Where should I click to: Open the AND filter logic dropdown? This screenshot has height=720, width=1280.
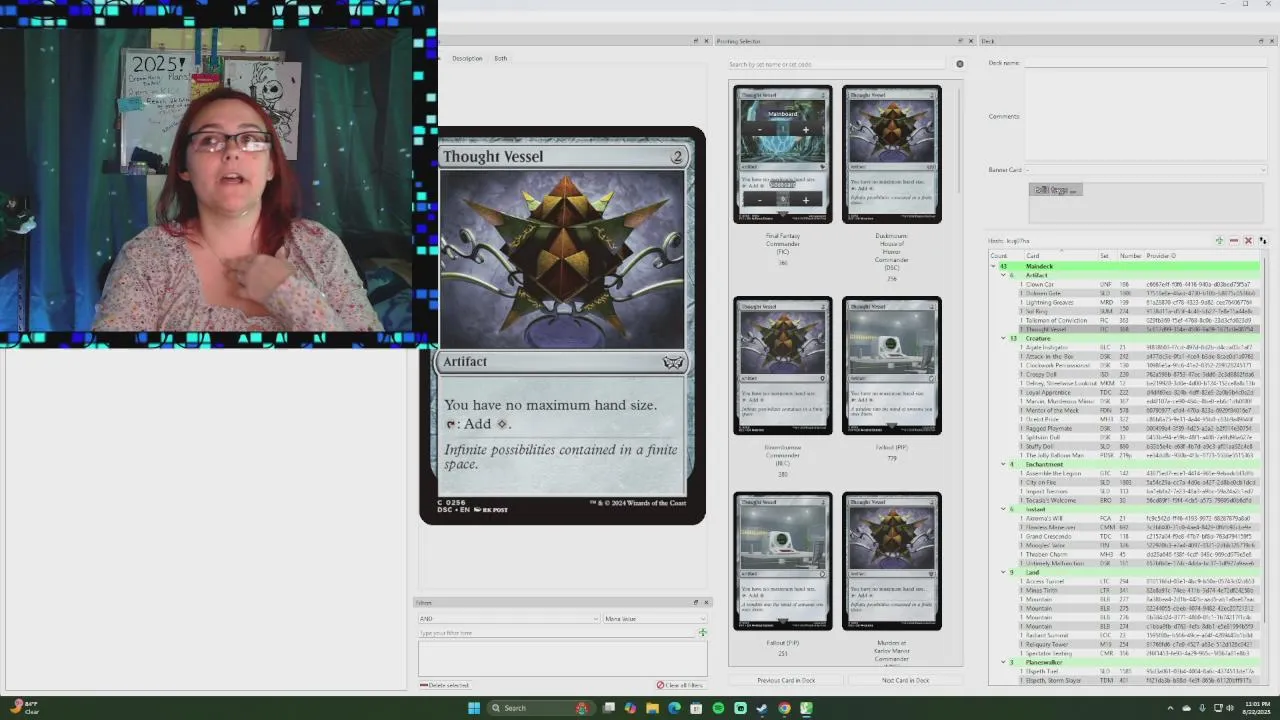coord(509,619)
